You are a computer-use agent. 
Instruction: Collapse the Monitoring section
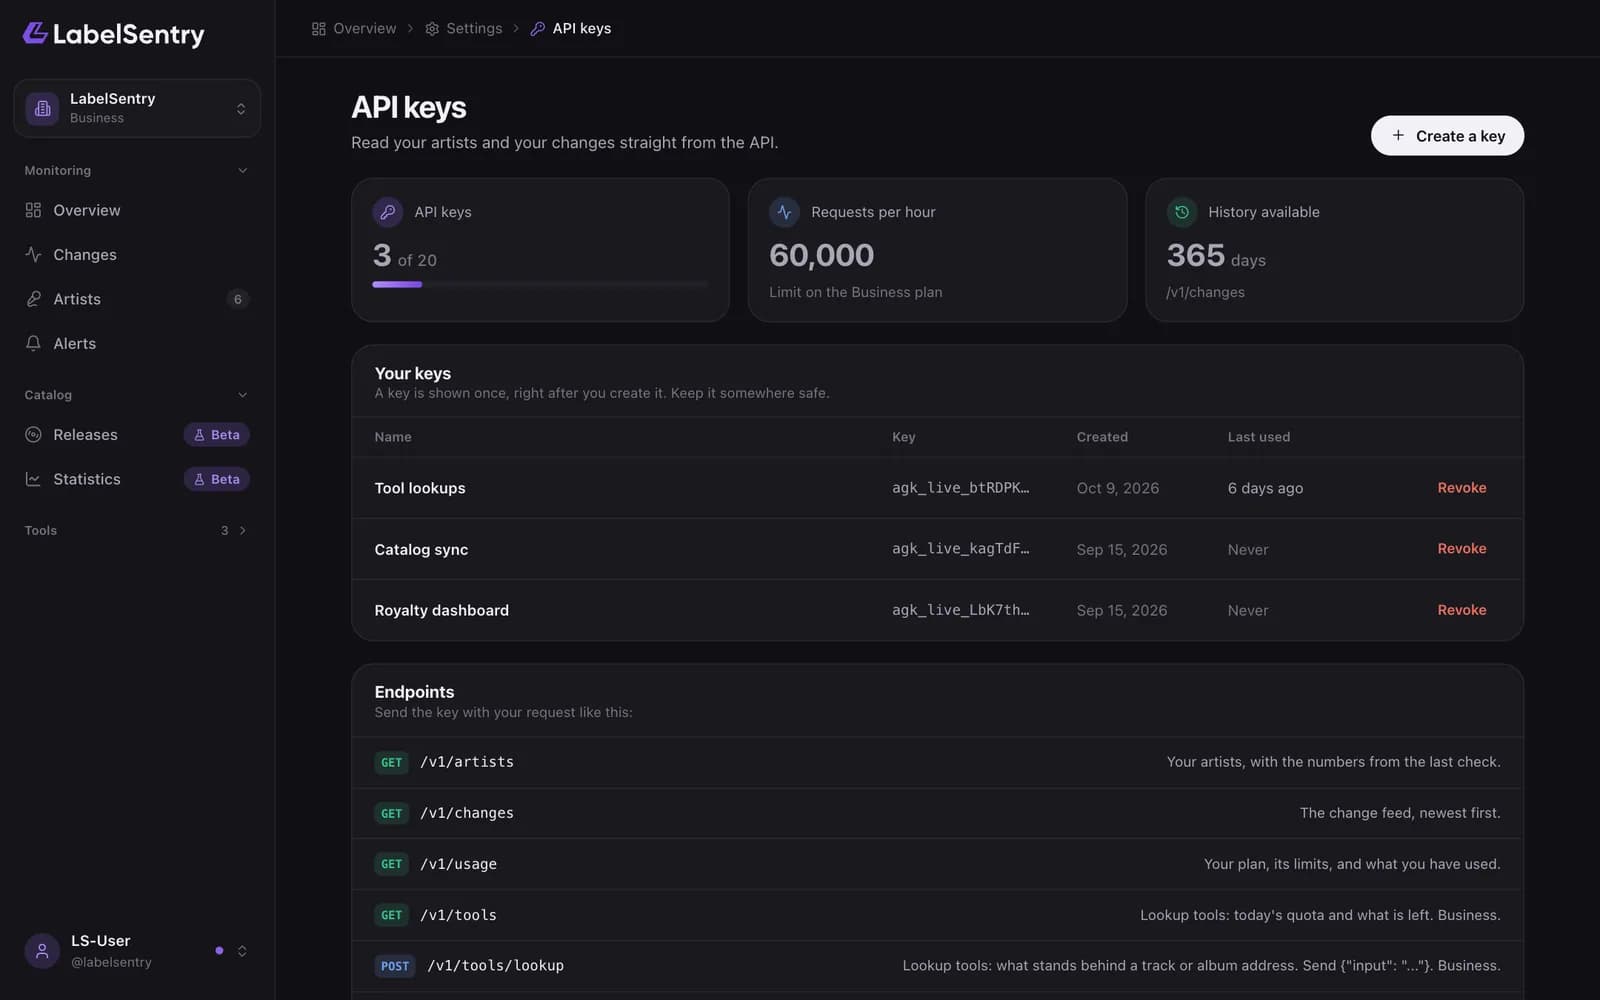(242, 171)
